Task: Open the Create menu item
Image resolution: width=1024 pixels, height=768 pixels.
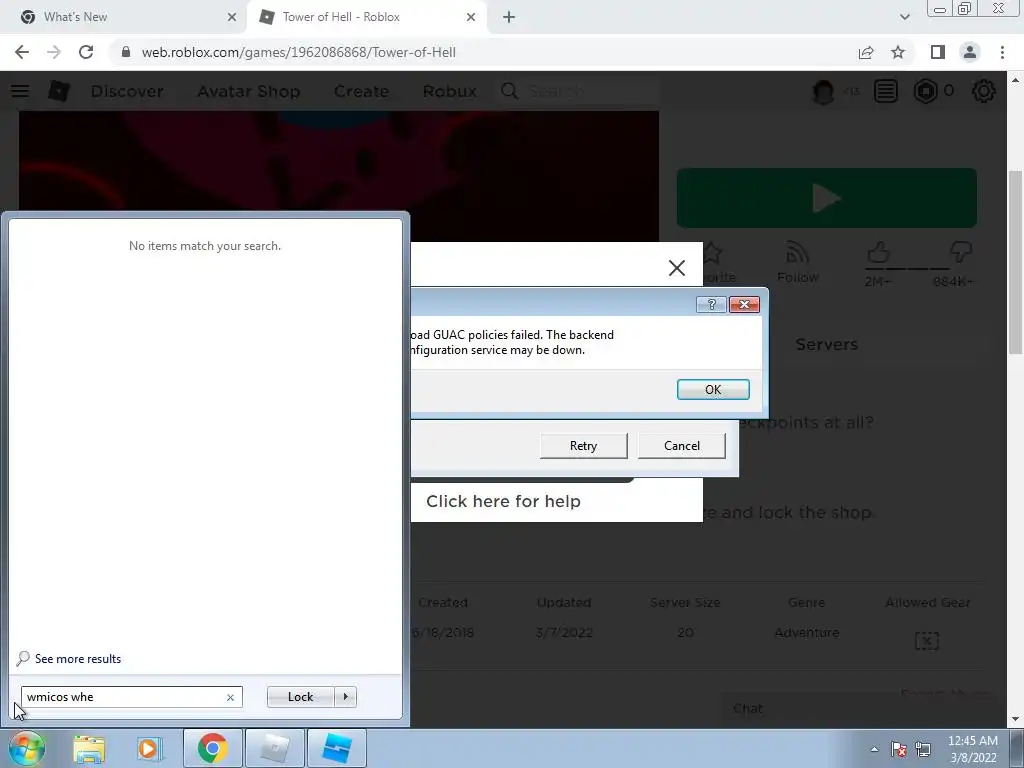Action: (361, 91)
